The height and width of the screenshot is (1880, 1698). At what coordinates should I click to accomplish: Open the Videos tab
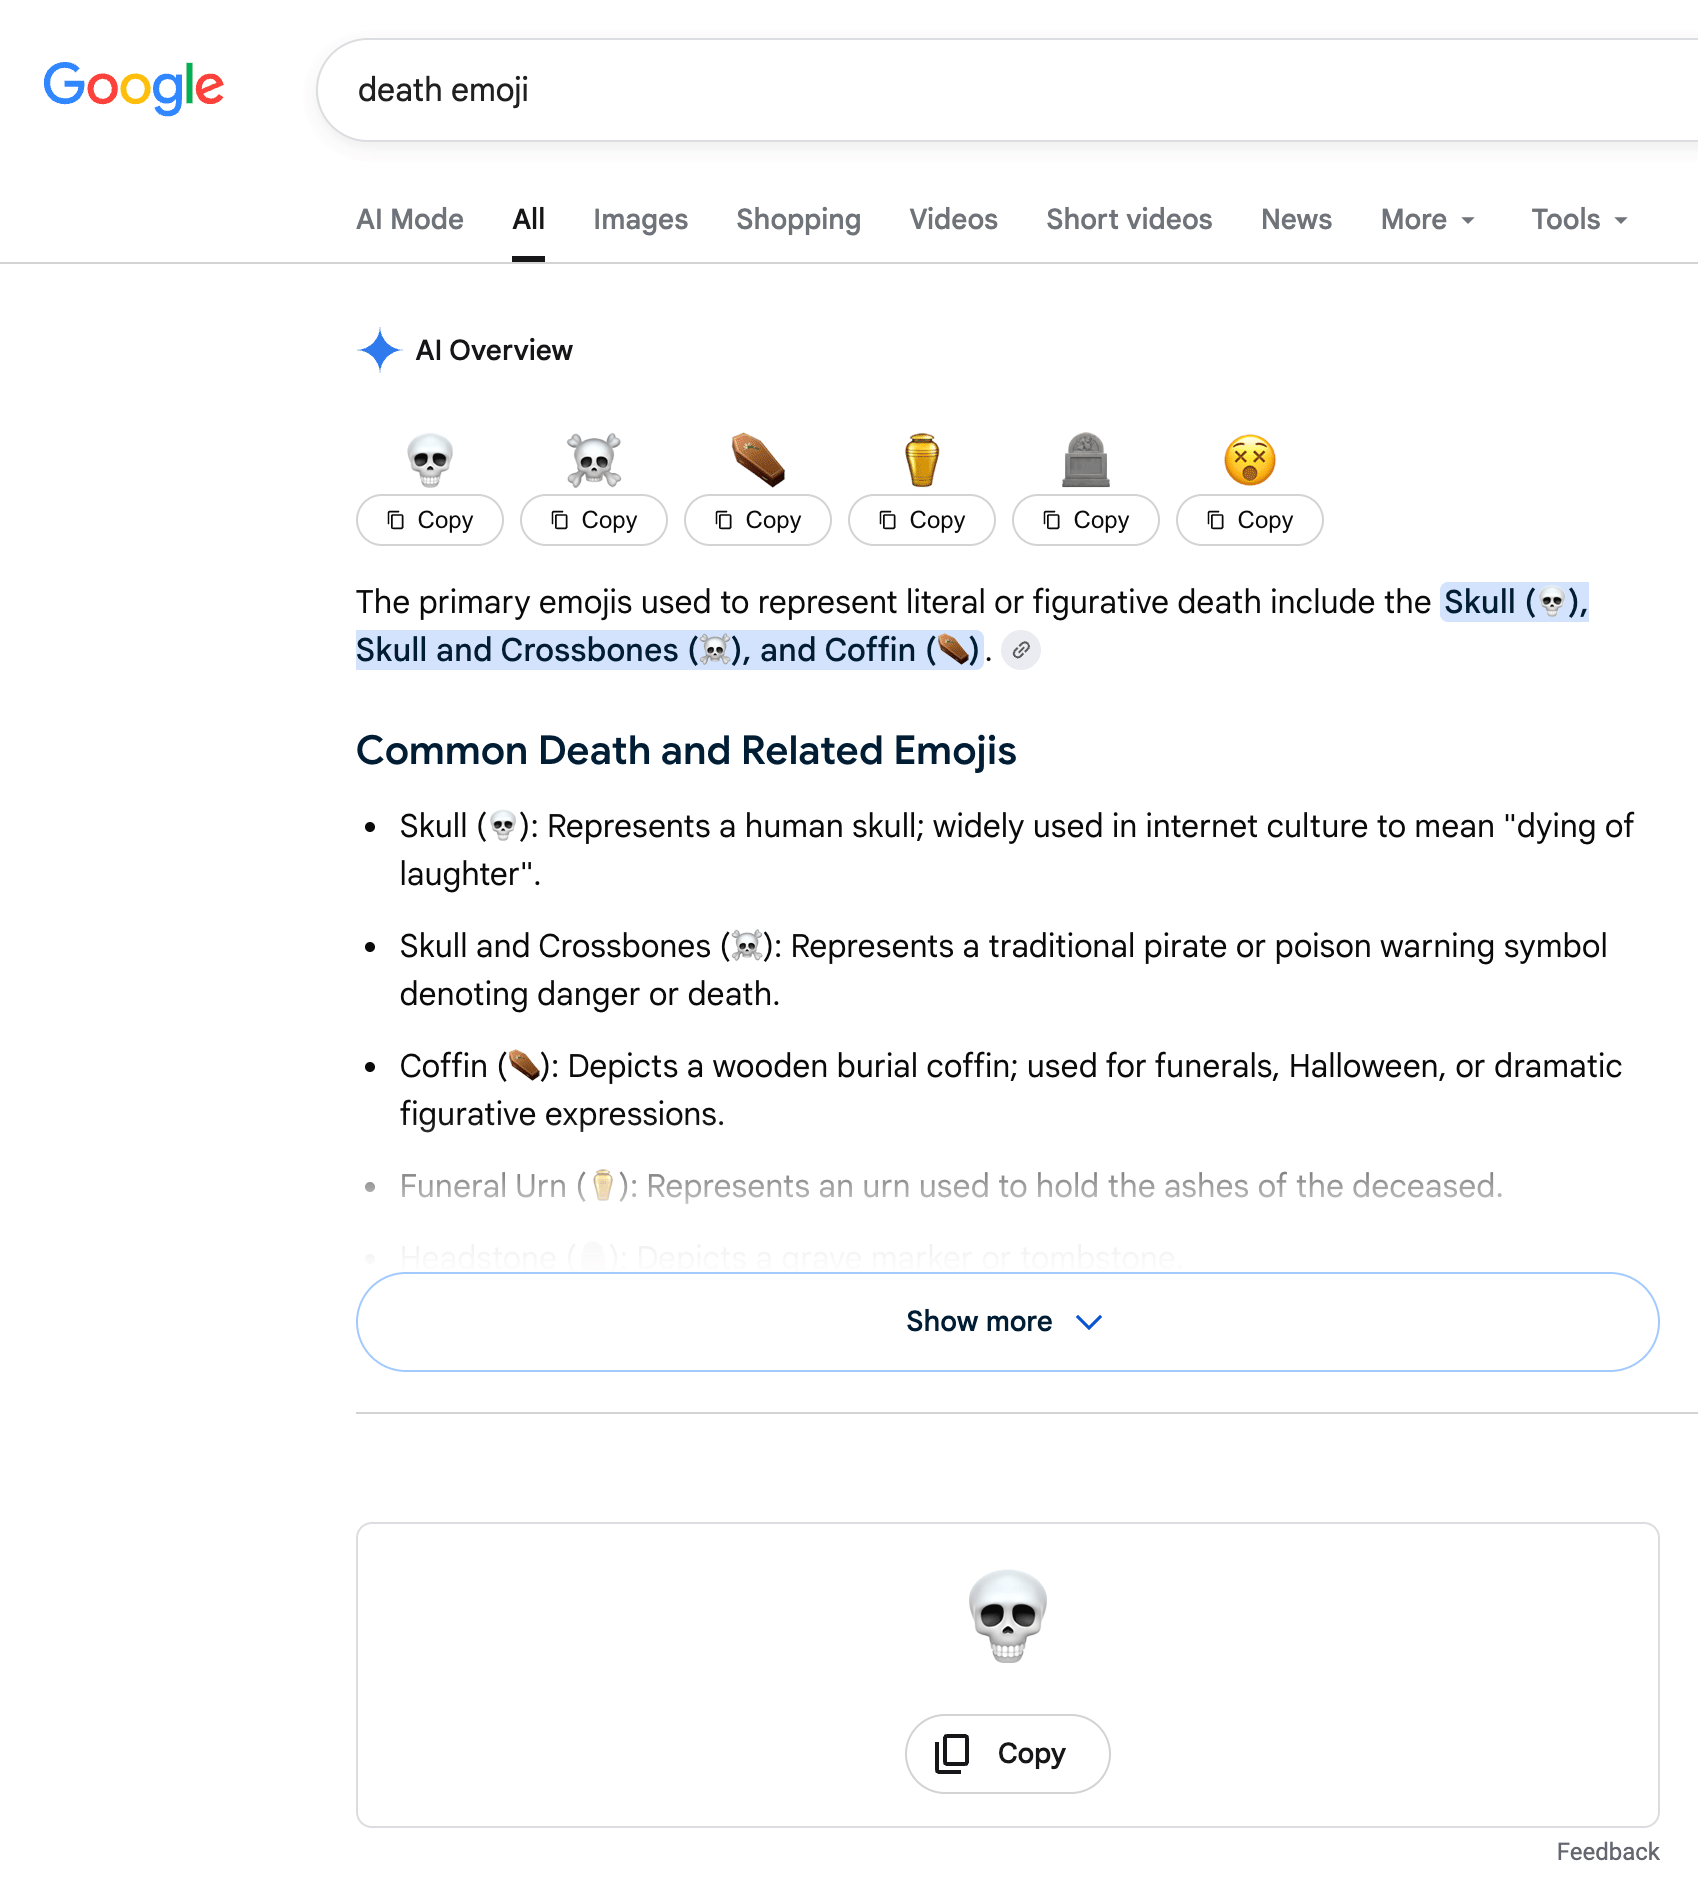[x=953, y=219]
